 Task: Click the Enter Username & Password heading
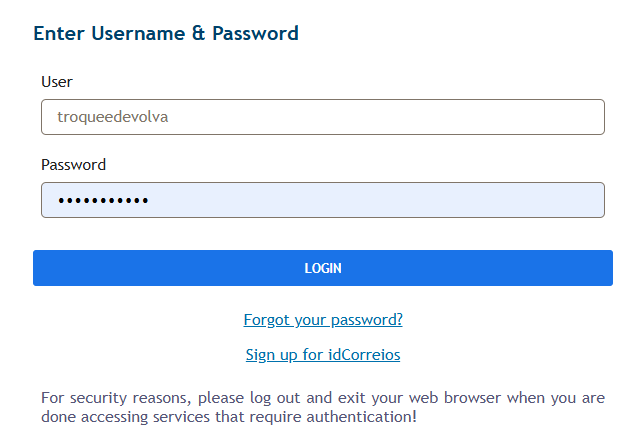(166, 33)
